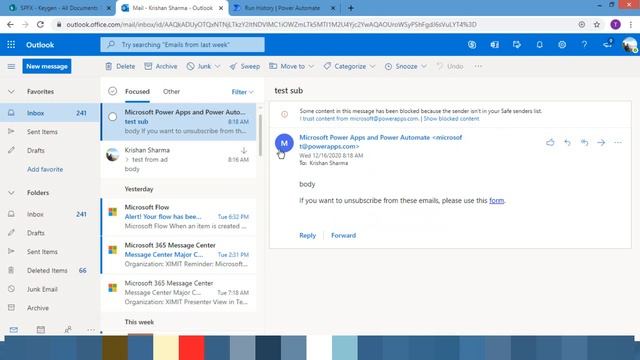Expand Junk options dropdown

pyautogui.click(x=217, y=66)
